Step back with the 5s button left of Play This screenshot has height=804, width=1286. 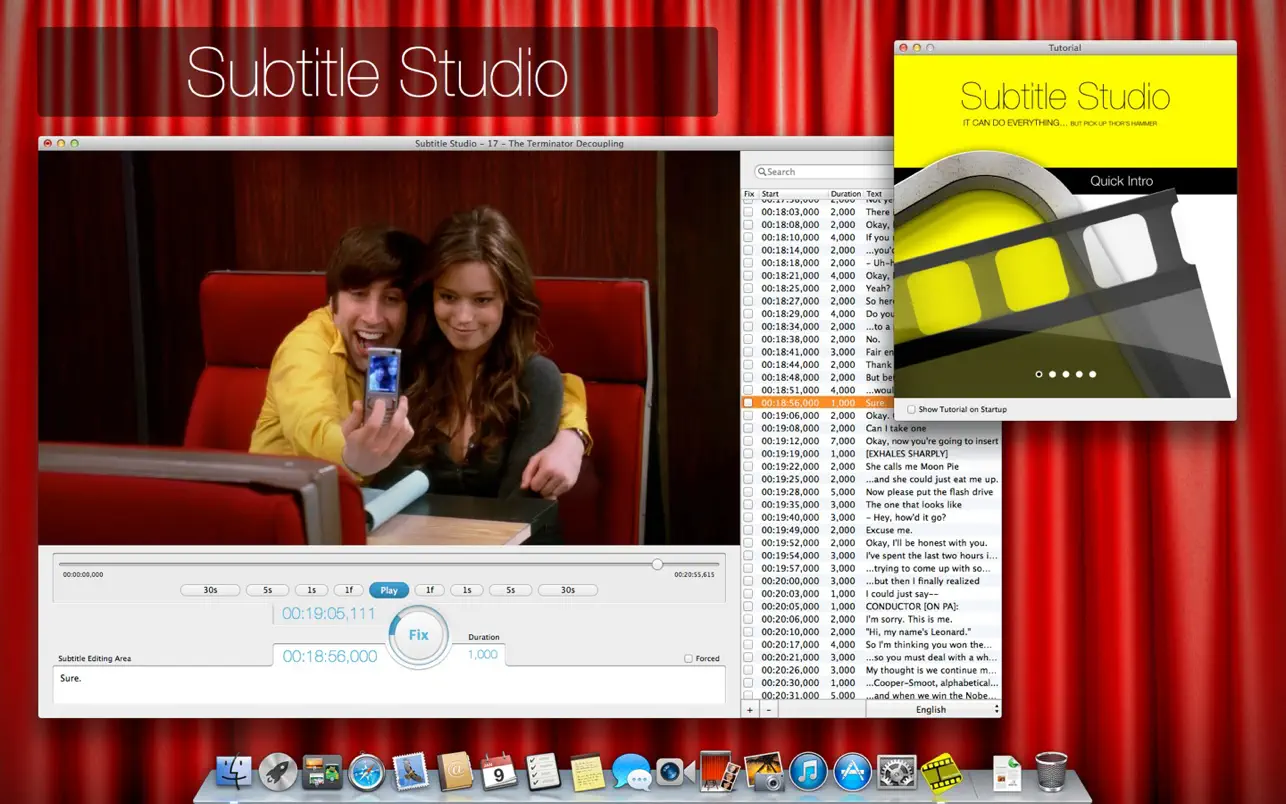pyautogui.click(x=267, y=590)
